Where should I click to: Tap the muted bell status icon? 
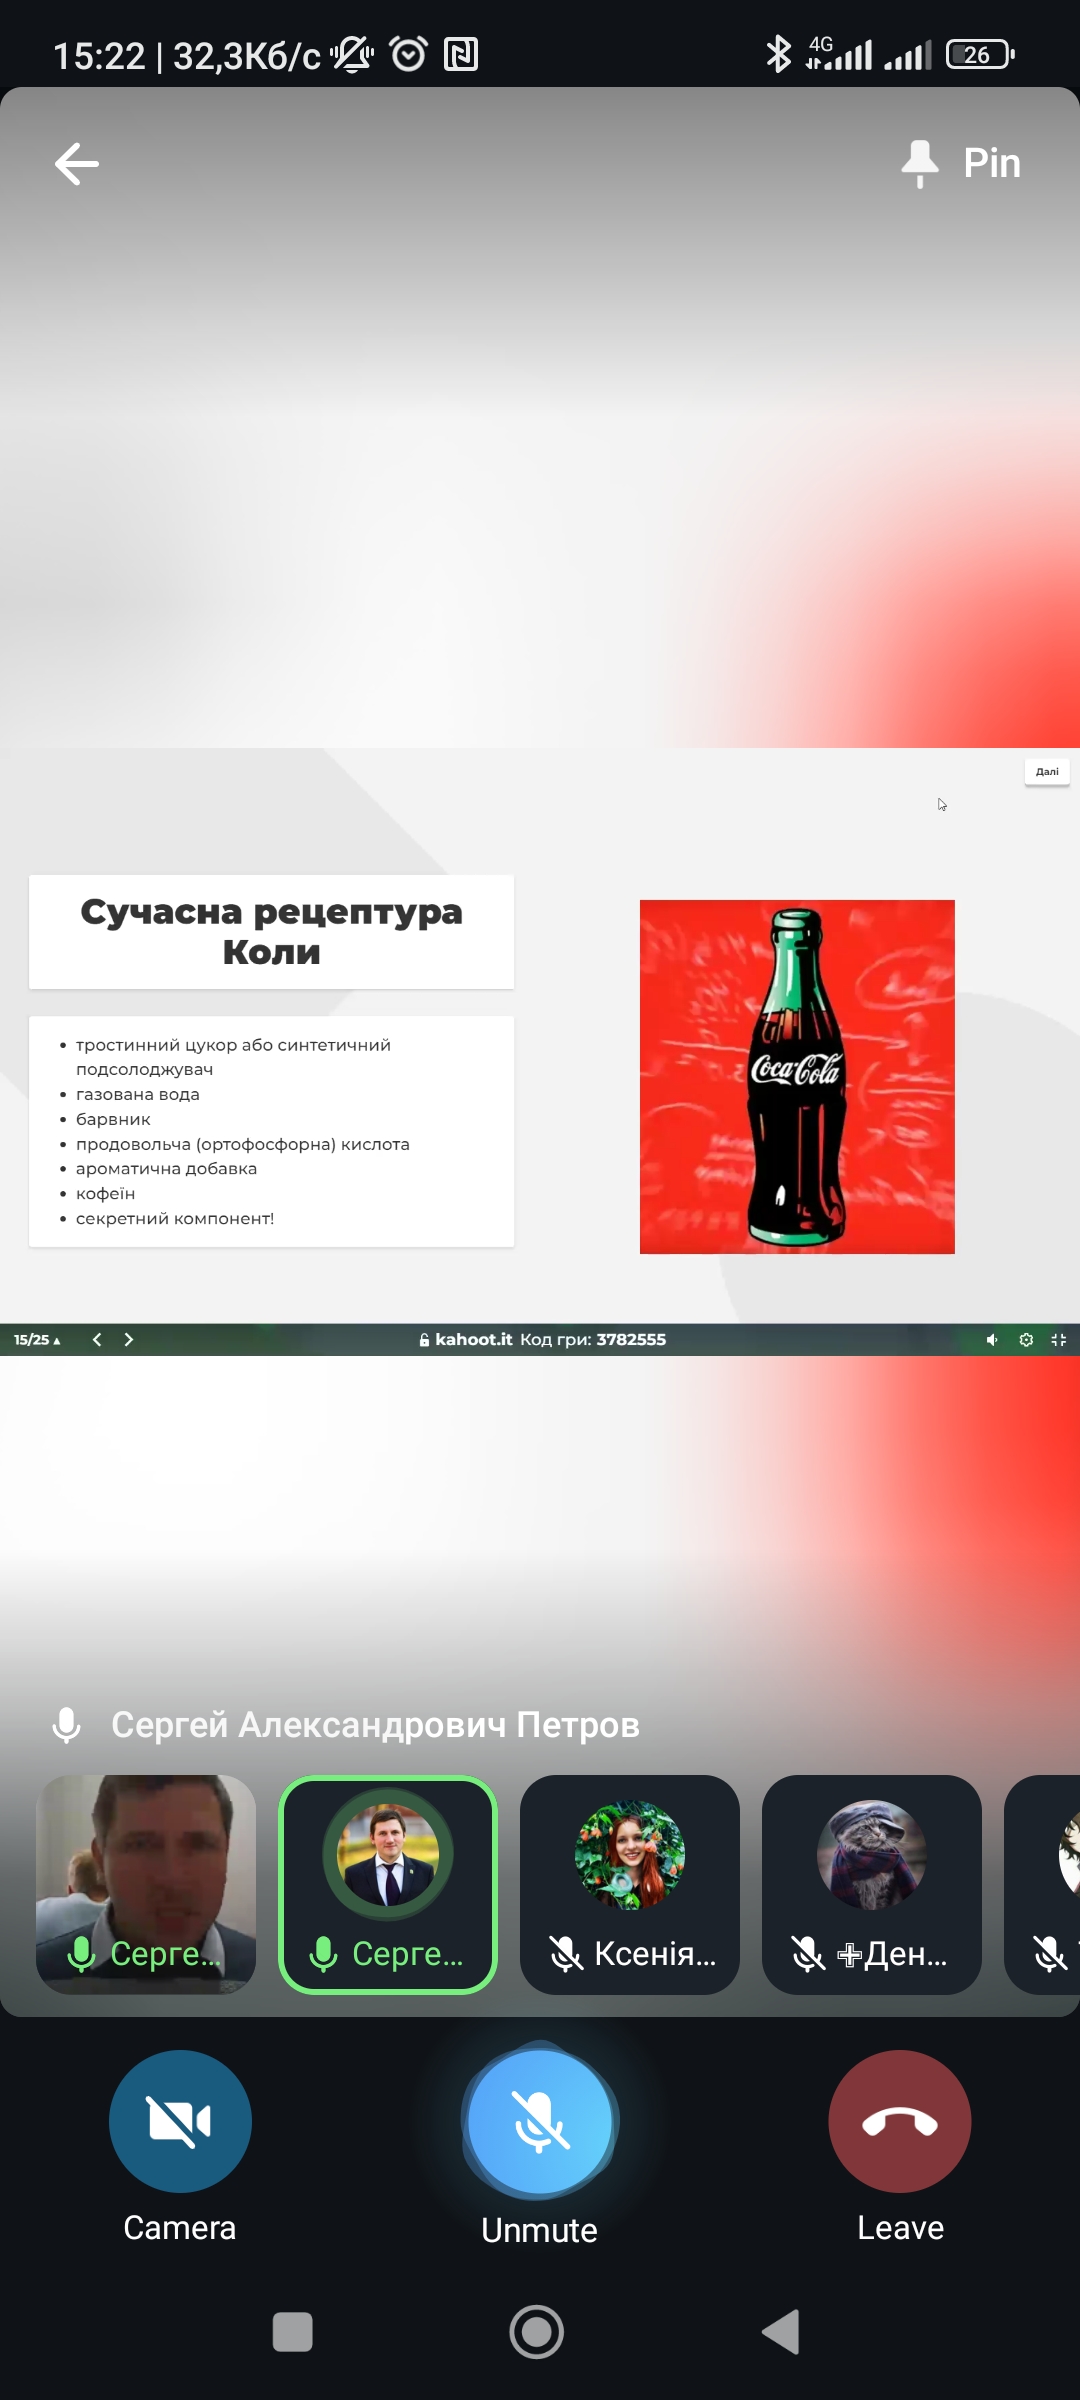[352, 54]
